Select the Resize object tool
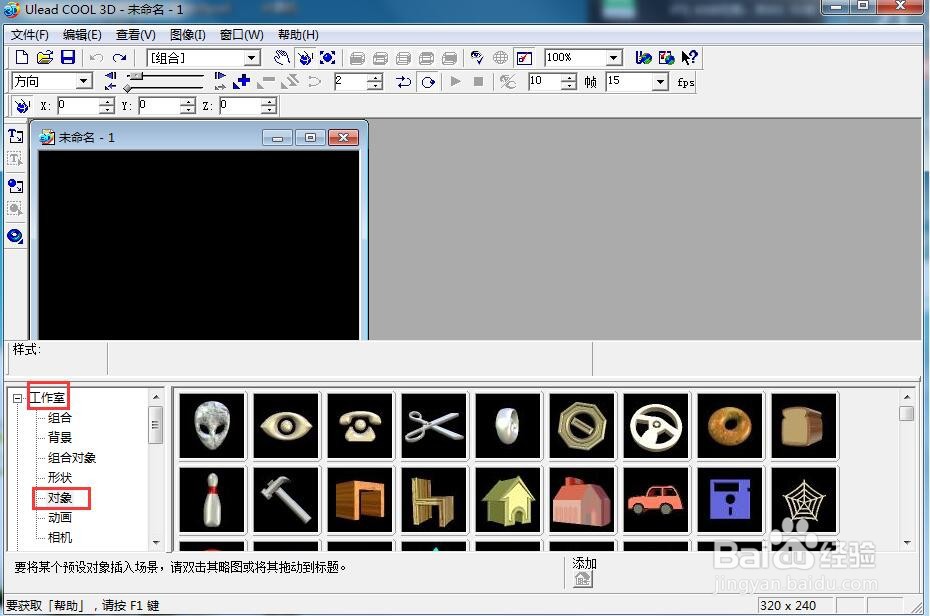Viewport: 930px width, 616px height. (328, 58)
